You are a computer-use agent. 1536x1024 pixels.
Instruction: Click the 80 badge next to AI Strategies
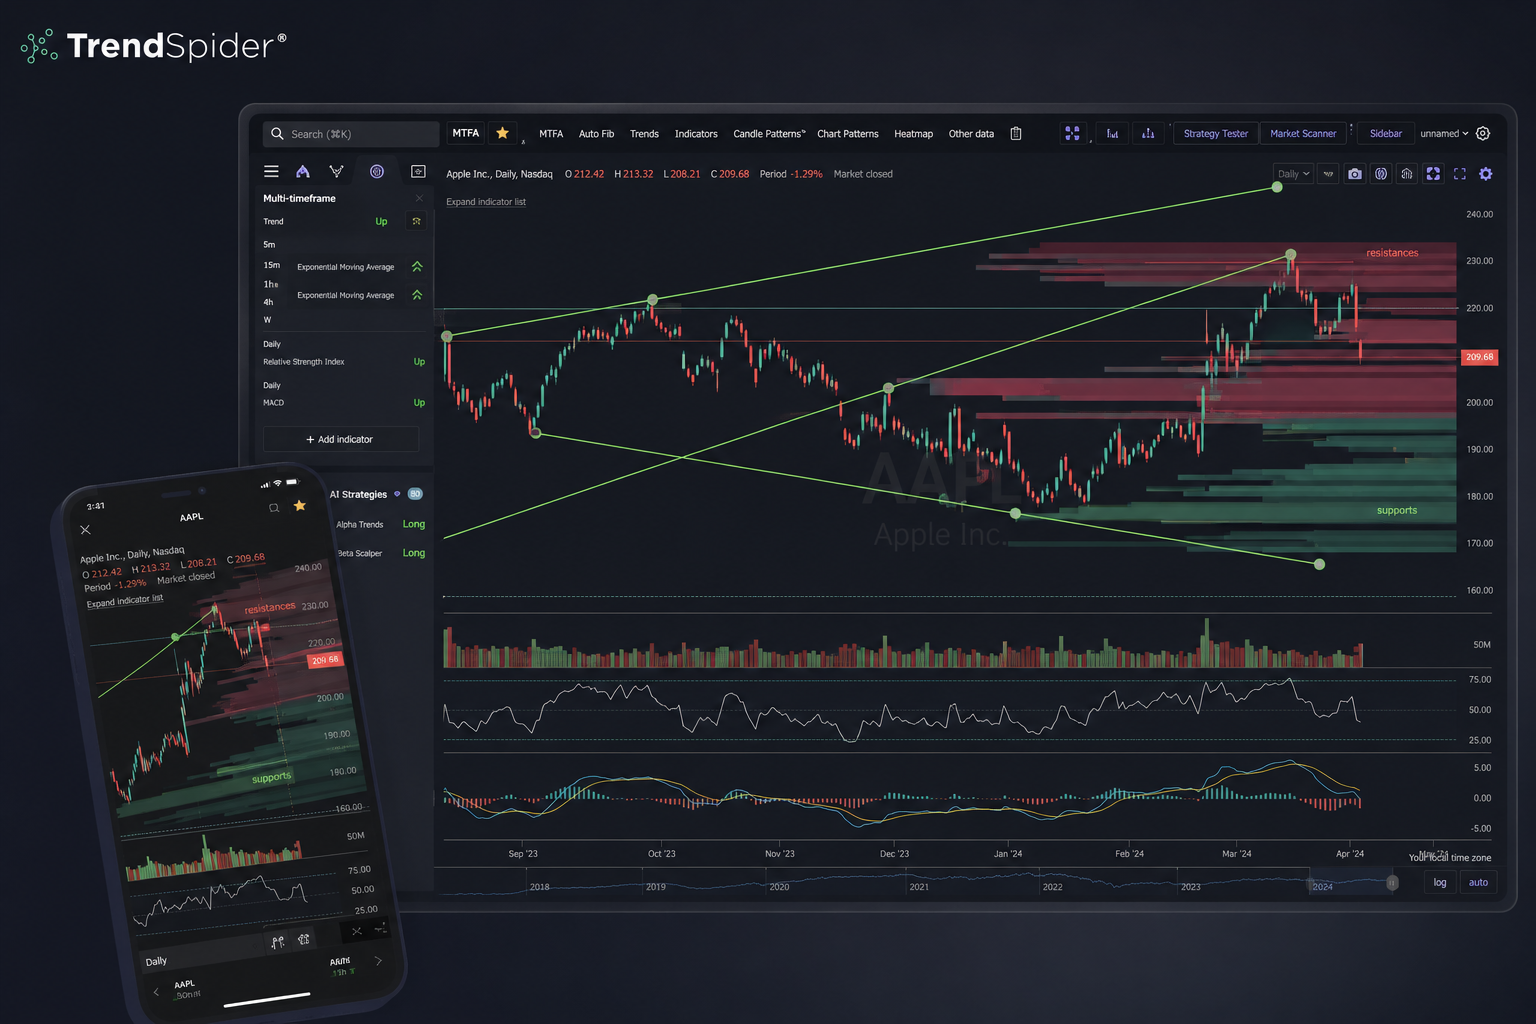click(415, 494)
